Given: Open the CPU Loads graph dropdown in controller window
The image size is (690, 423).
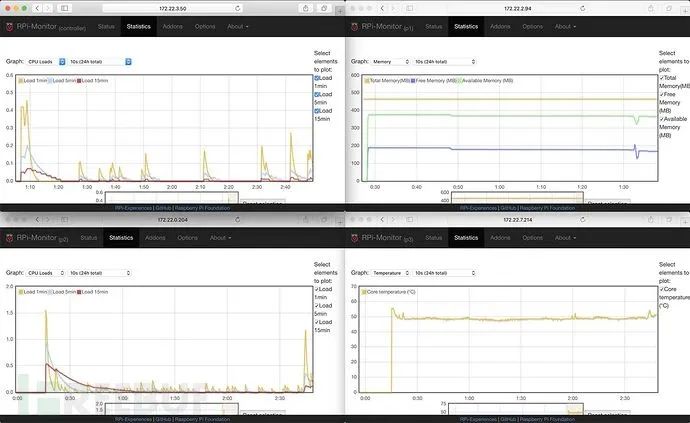Looking at the screenshot, I should click(46, 62).
